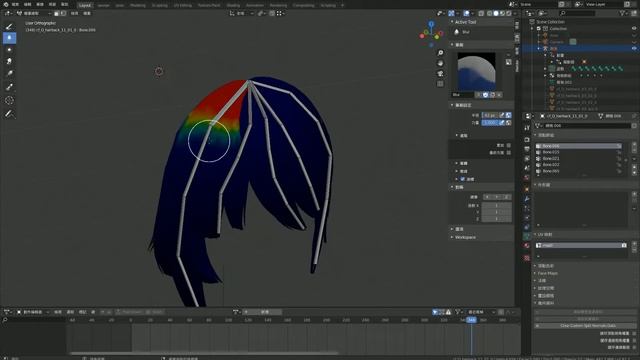This screenshot has height=360, width=640.
Task: Toggle Z mirror symmetry button
Action: [507, 197]
